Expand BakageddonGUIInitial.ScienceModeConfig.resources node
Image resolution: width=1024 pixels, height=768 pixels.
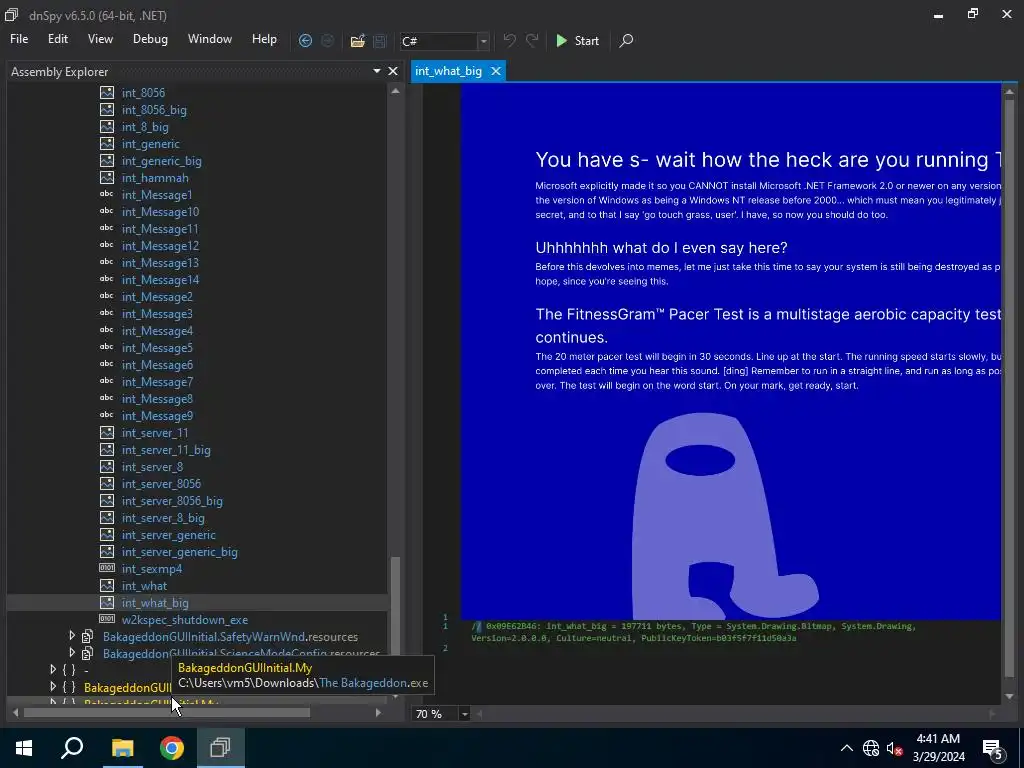tap(72, 652)
